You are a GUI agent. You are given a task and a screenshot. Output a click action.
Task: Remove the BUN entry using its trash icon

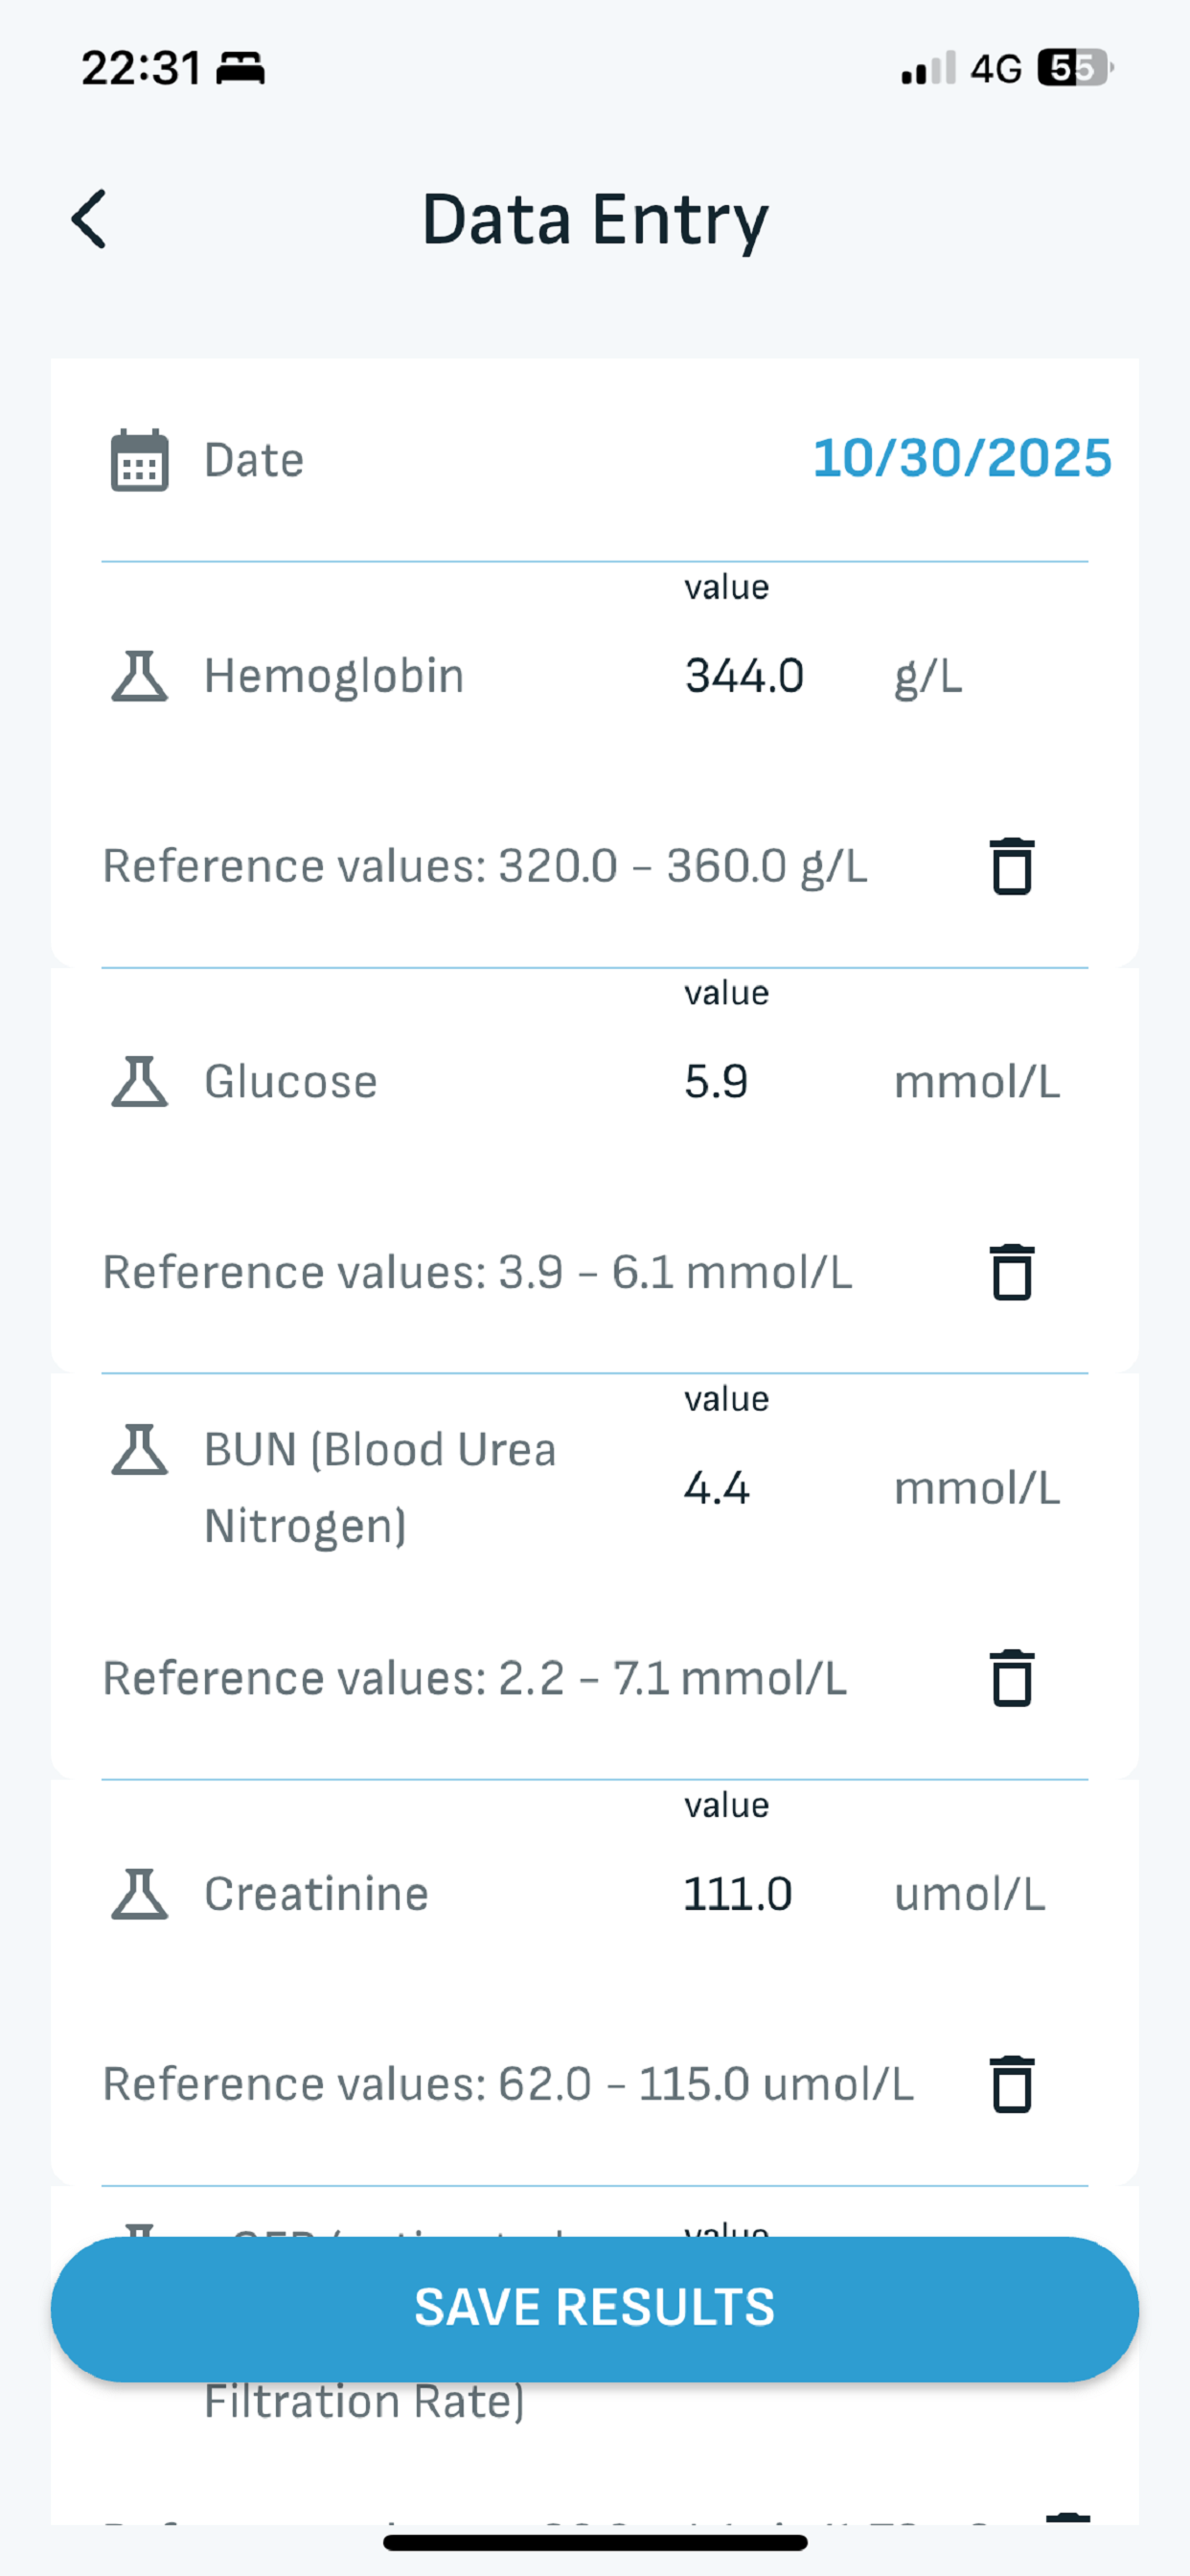point(1011,1678)
